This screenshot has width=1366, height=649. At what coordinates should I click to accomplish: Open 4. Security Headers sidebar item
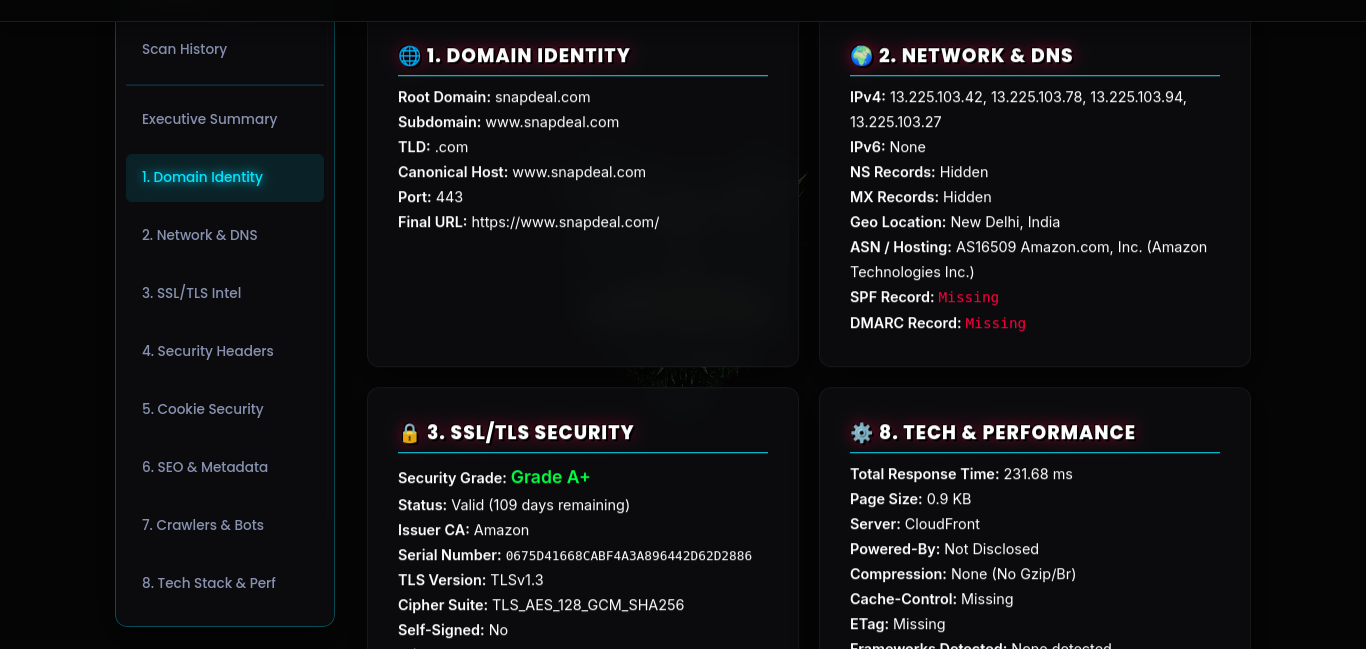click(x=224, y=351)
